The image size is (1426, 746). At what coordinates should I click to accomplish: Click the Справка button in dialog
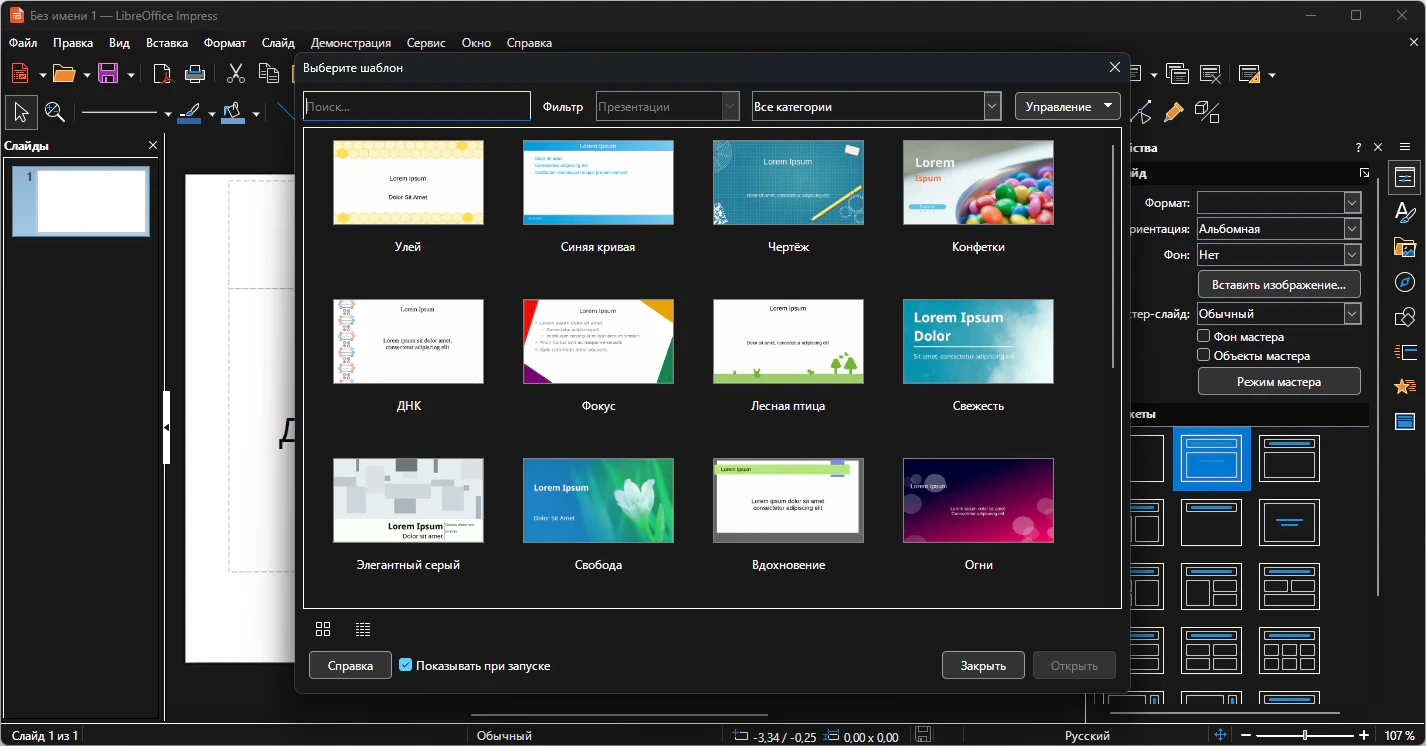pyautogui.click(x=350, y=665)
